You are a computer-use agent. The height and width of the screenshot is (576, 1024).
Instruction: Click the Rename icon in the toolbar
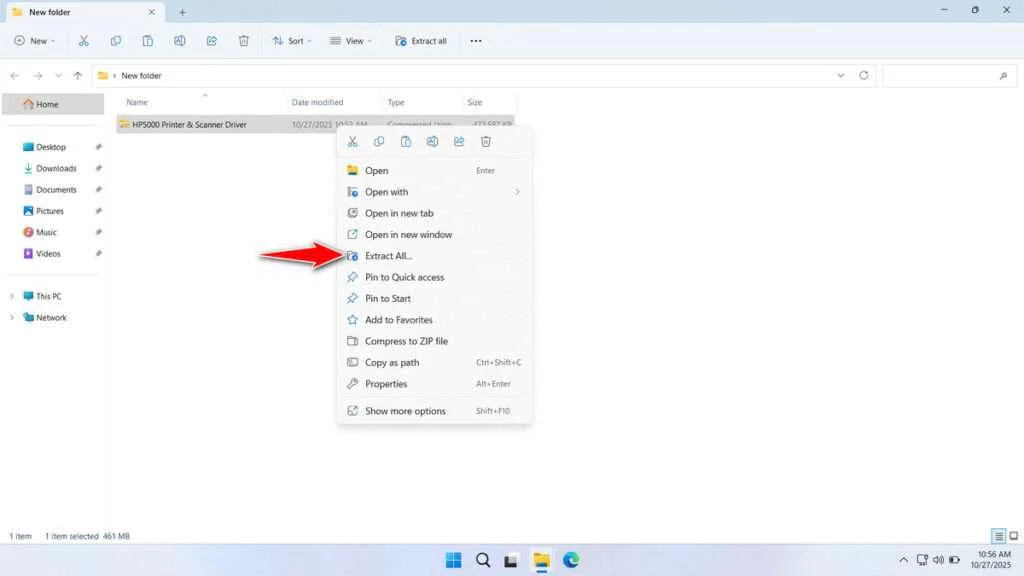[180, 40]
